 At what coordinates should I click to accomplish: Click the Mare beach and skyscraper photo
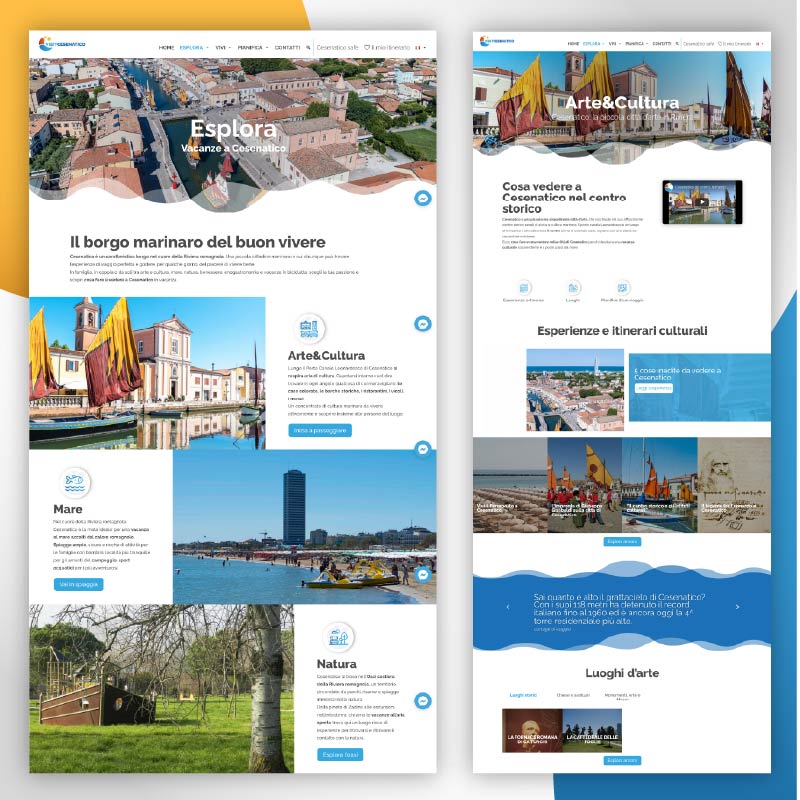(305, 527)
